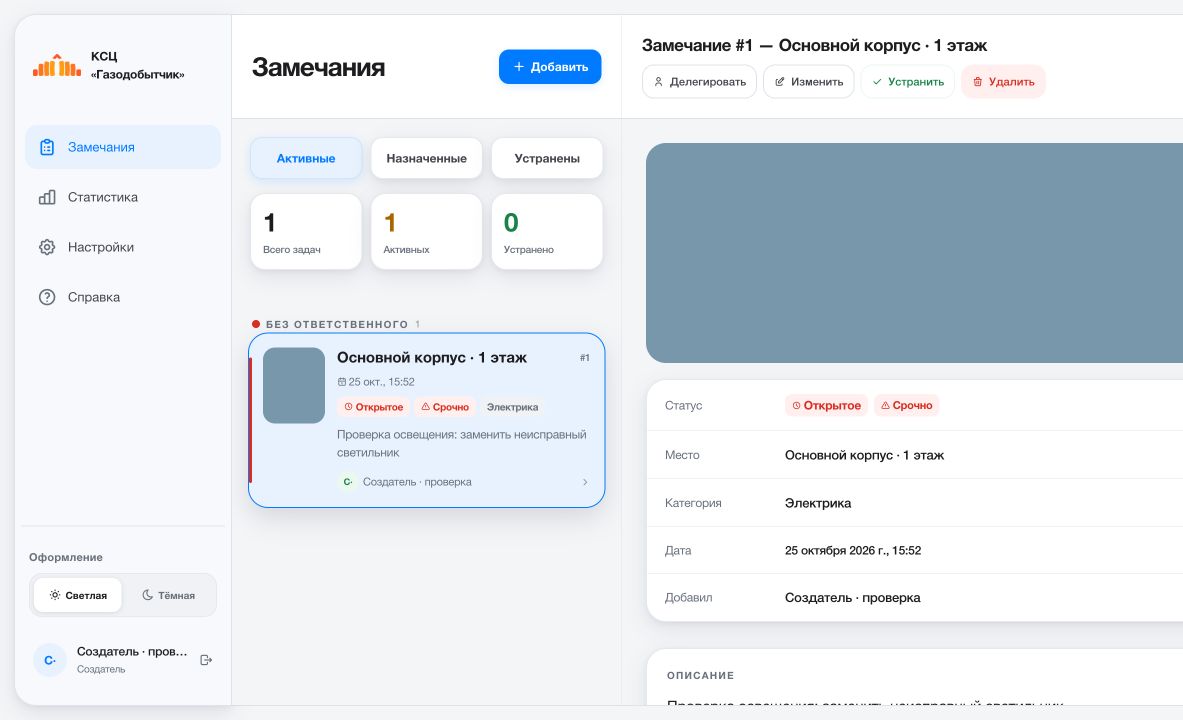
Task: Click the large photo preview in the detail panel
Action: click(x=914, y=253)
